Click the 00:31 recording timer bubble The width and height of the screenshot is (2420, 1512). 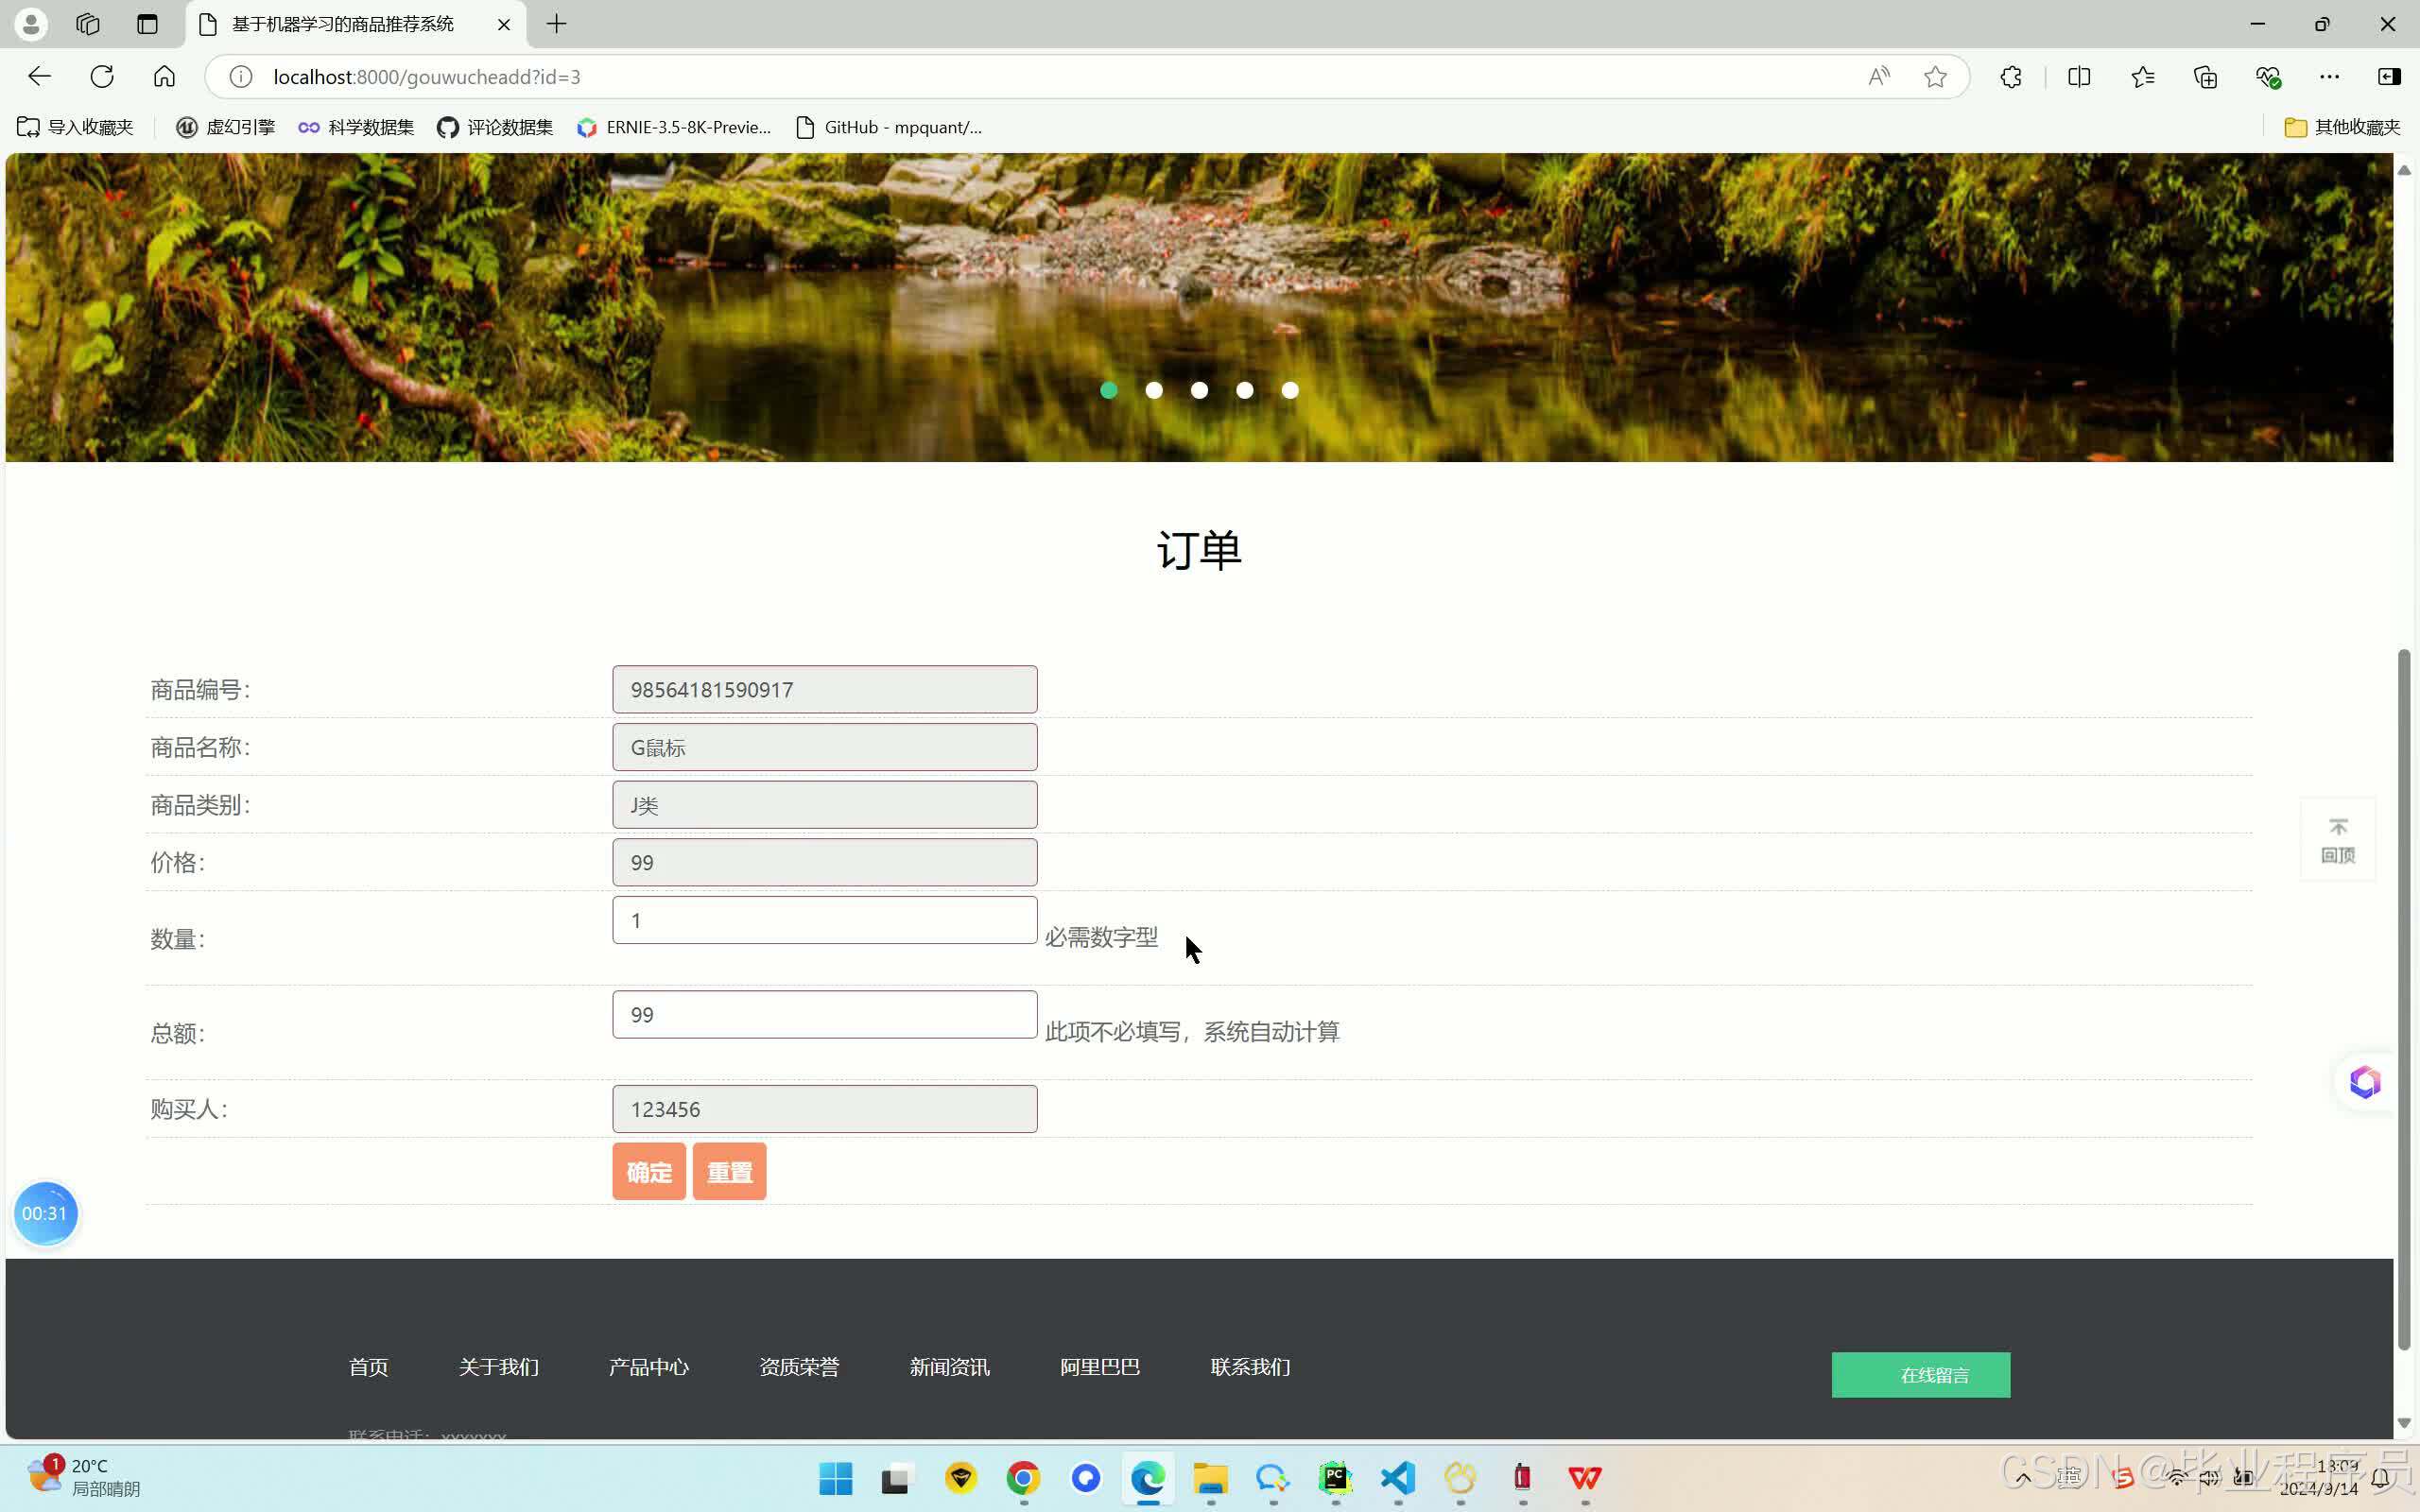[x=45, y=1213]
